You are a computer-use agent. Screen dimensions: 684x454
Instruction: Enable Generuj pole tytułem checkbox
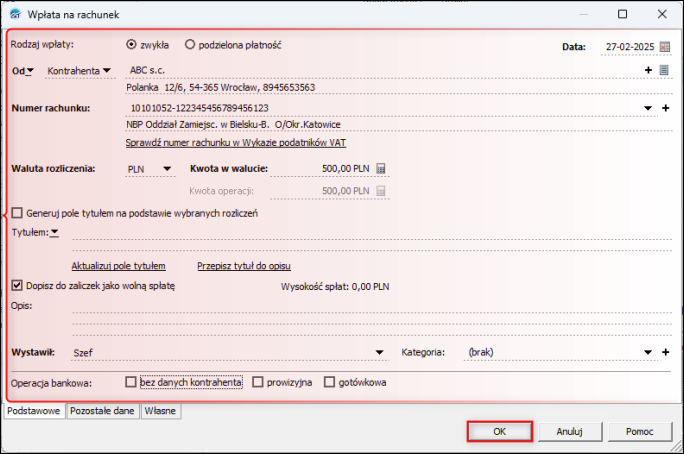tap(17, 213)
